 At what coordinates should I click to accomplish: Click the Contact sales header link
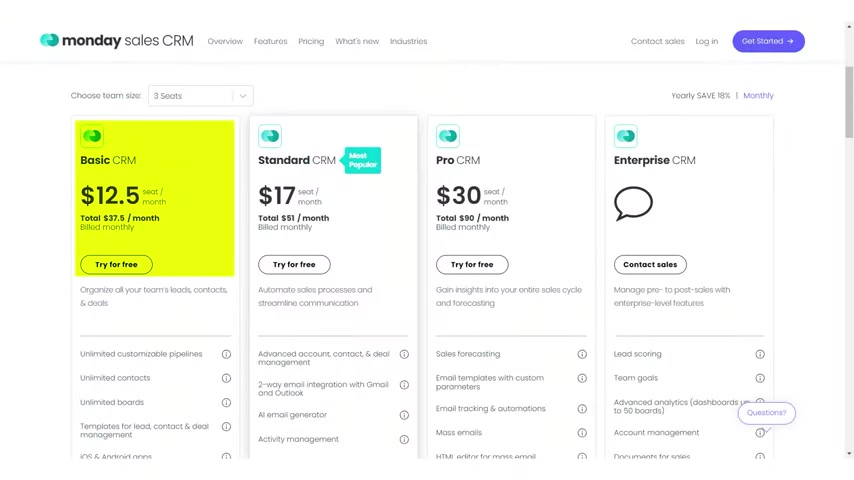pos(657,41)
